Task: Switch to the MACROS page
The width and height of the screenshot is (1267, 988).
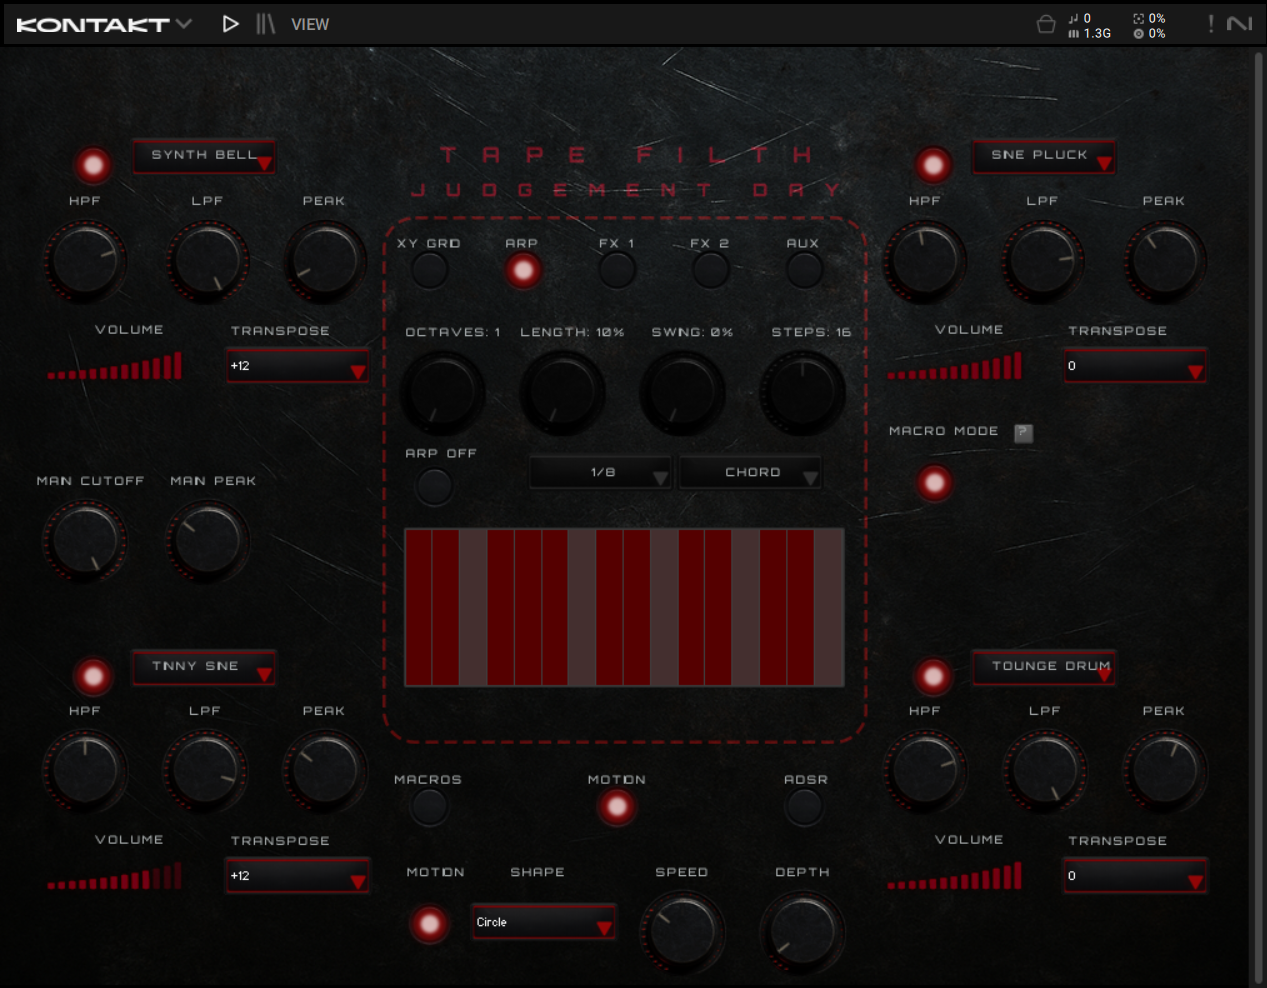Action: 428,806
